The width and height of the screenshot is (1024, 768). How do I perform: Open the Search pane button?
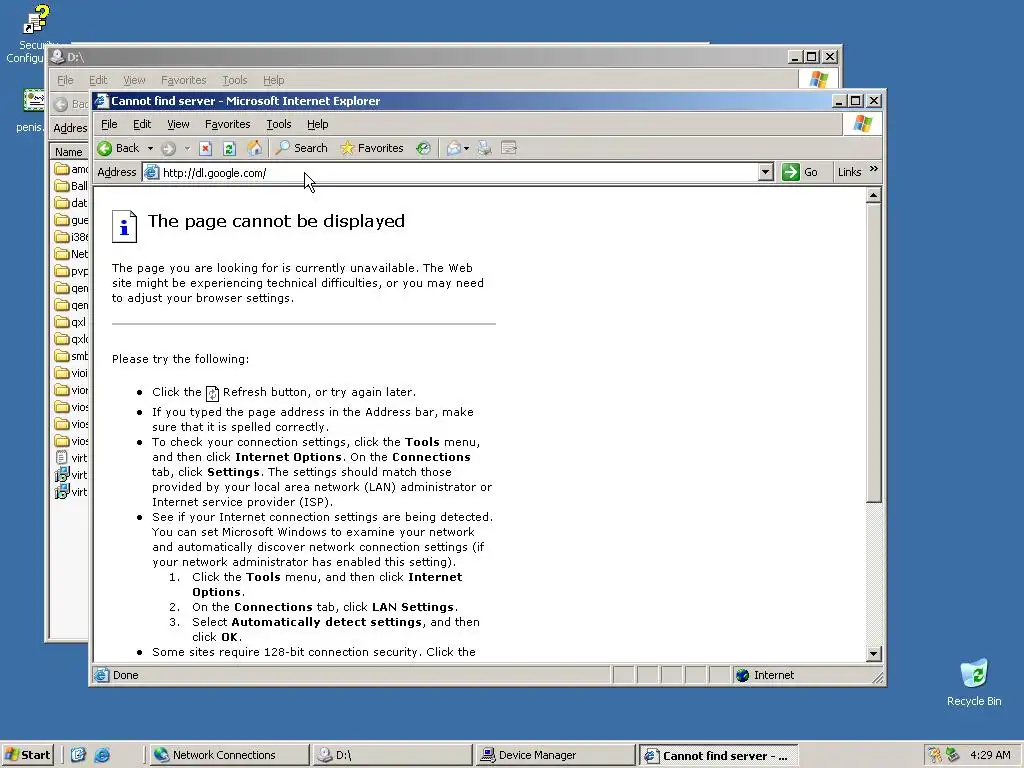click(x=302, y=148)
